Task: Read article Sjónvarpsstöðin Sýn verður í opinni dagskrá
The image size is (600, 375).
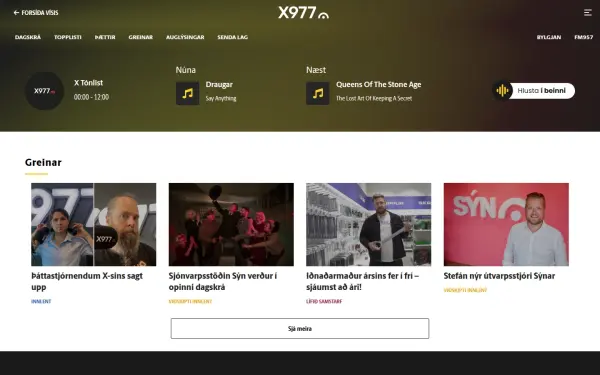Action: tap(223, 281)
